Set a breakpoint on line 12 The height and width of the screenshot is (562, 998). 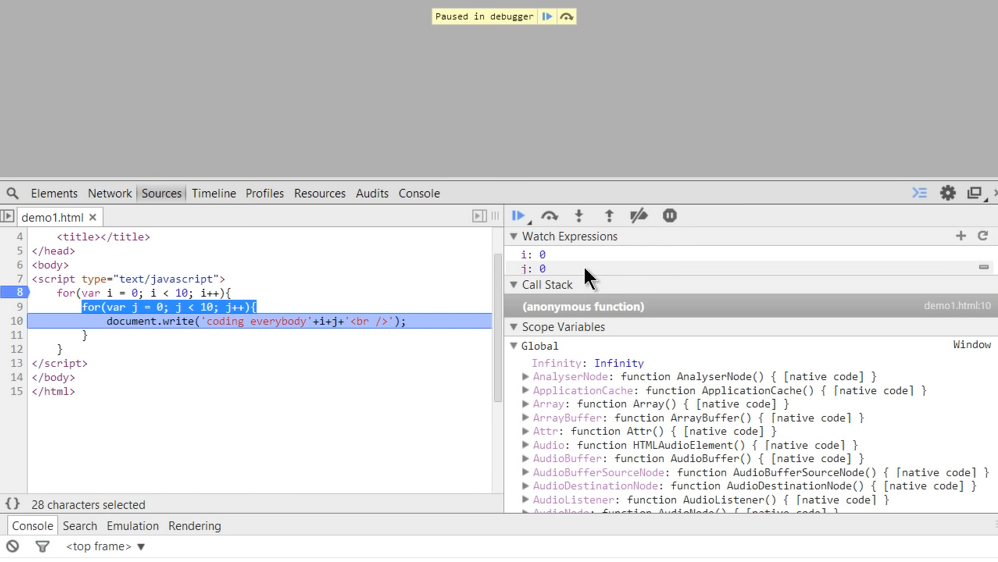point(17,349)
